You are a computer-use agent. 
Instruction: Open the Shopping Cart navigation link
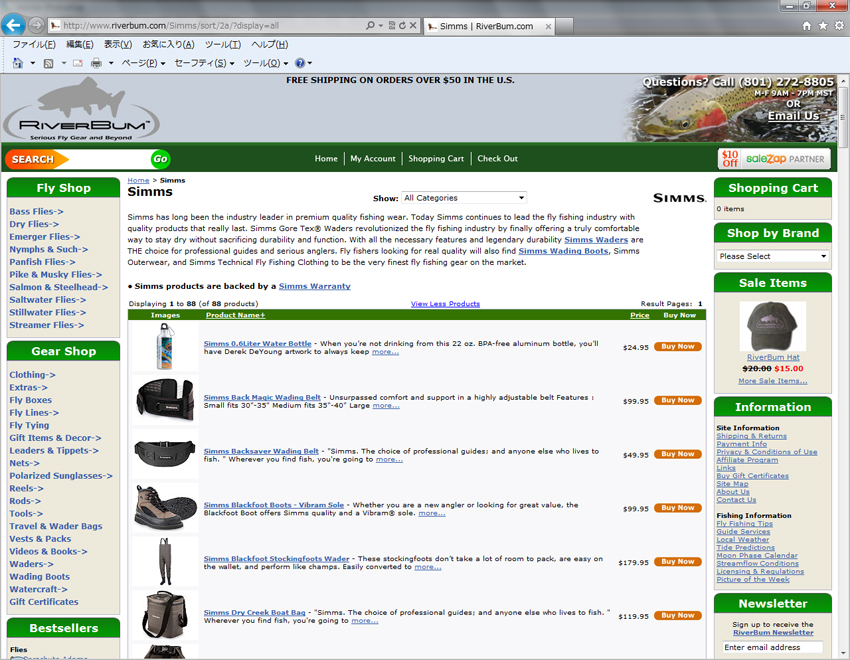click(x=436, y=159)
